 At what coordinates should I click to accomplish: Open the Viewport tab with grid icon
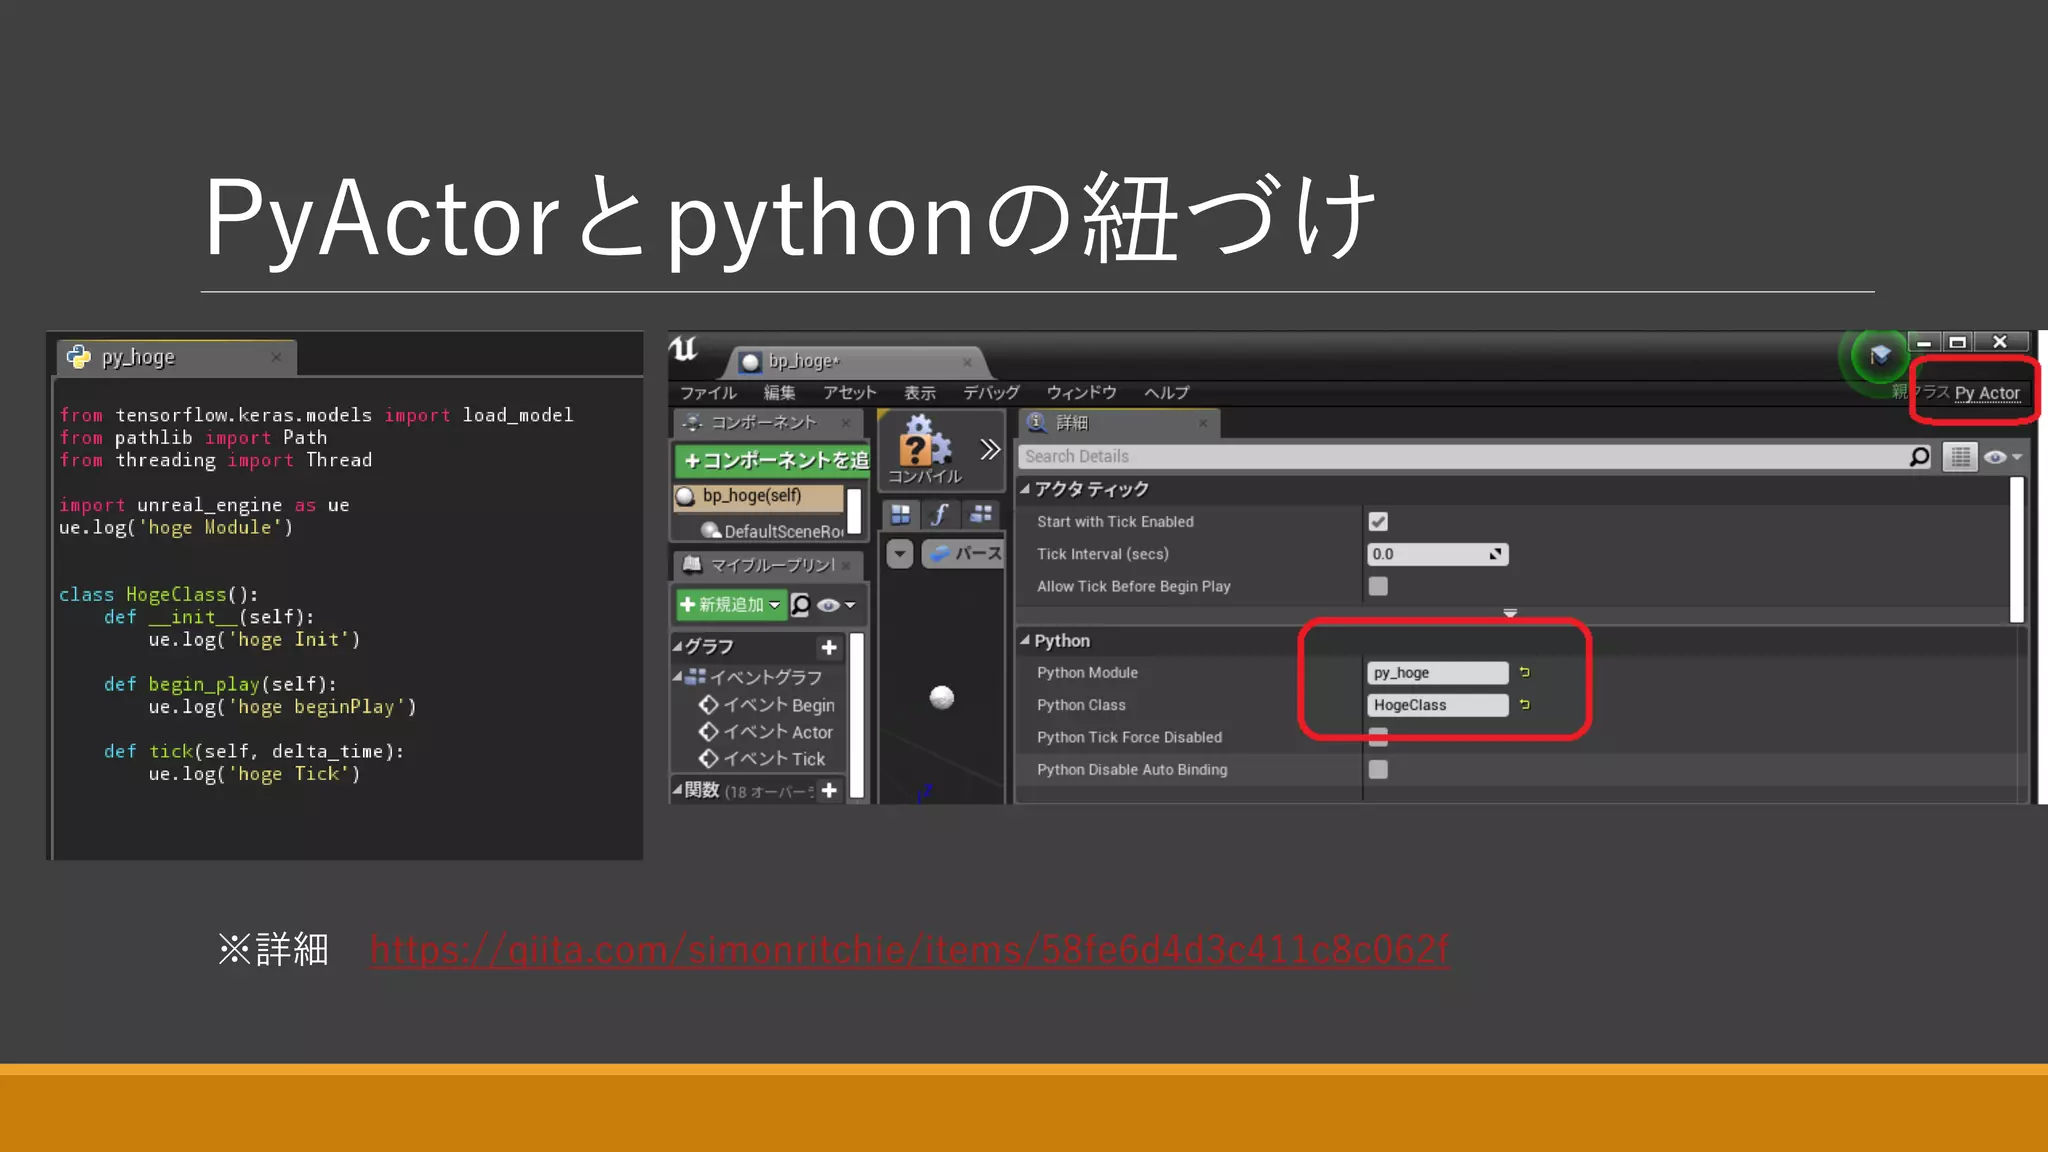(x=901, y=514)
